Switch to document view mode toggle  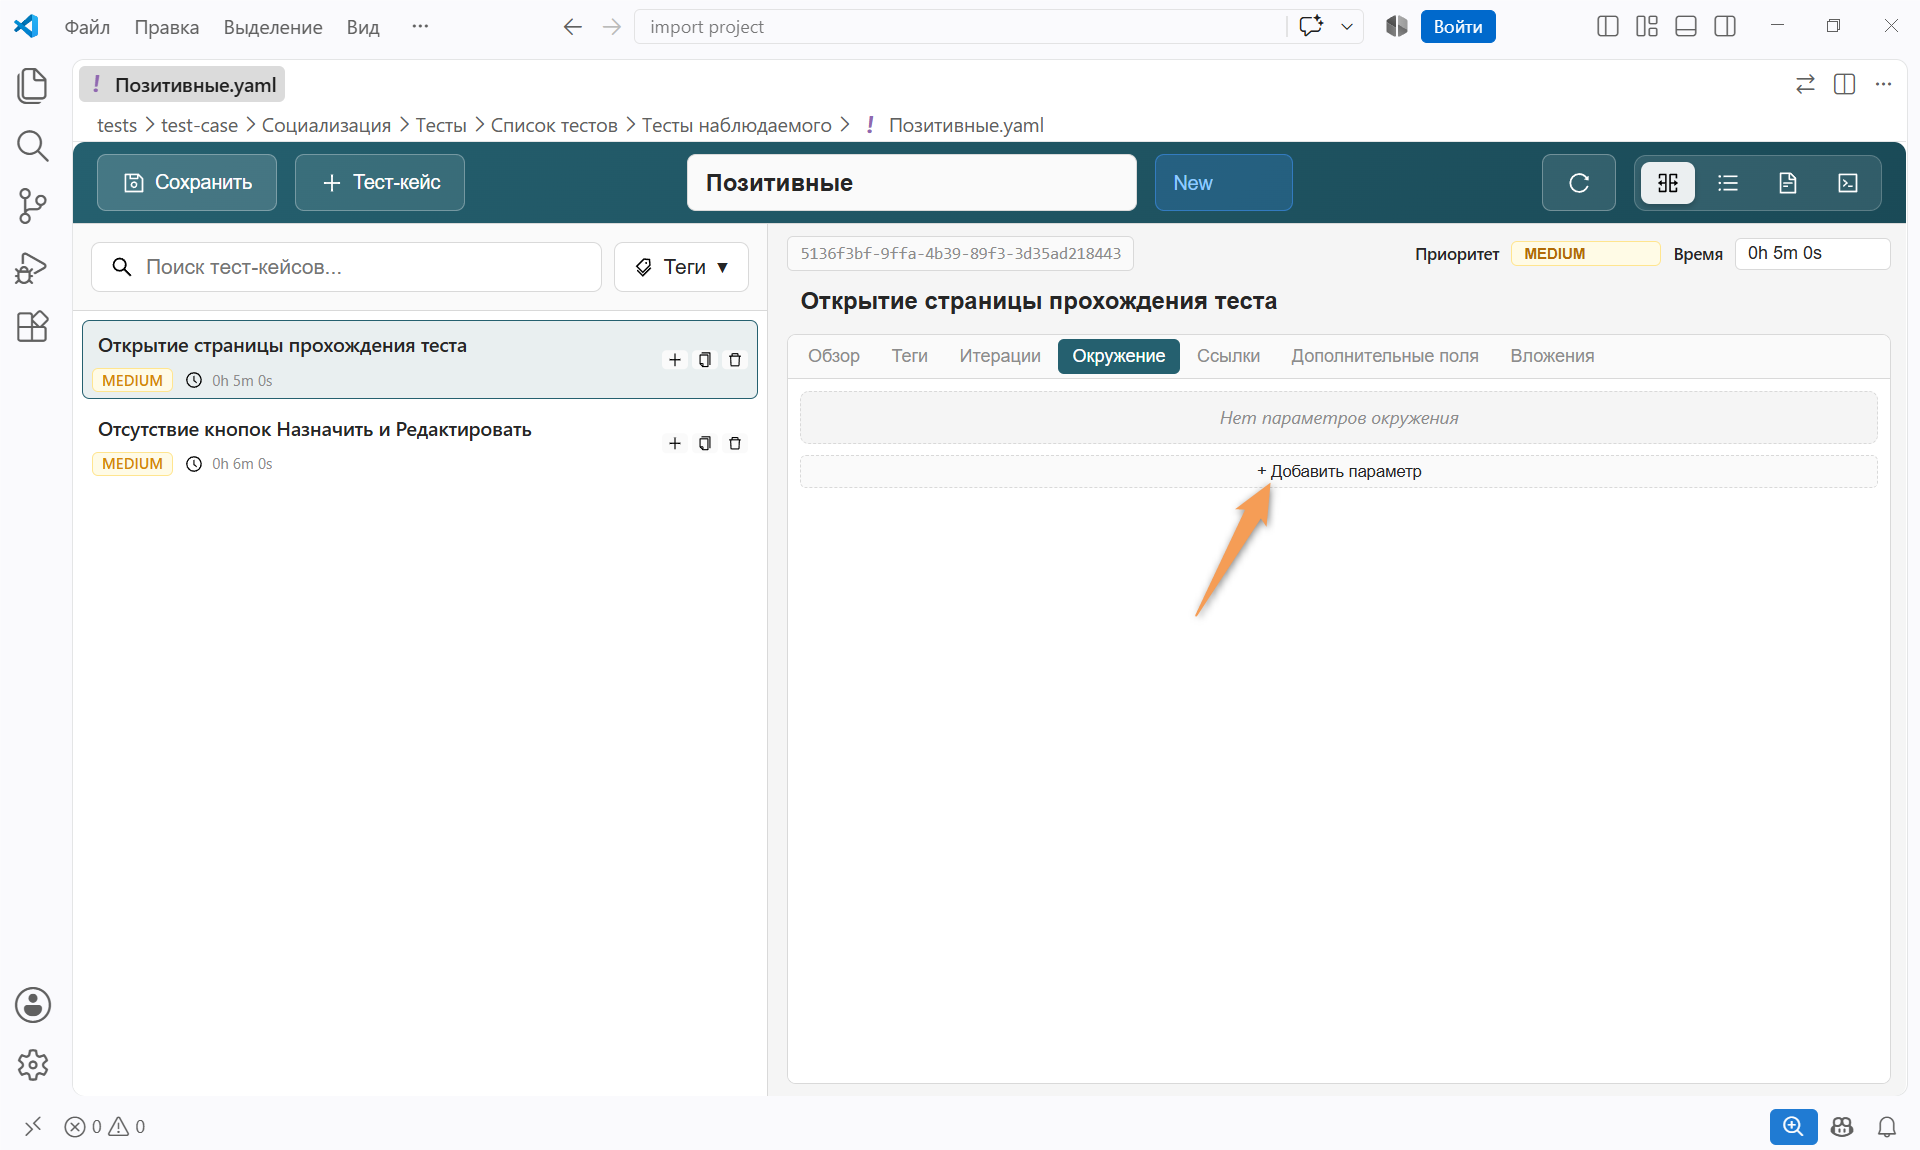coord(1788,183)
